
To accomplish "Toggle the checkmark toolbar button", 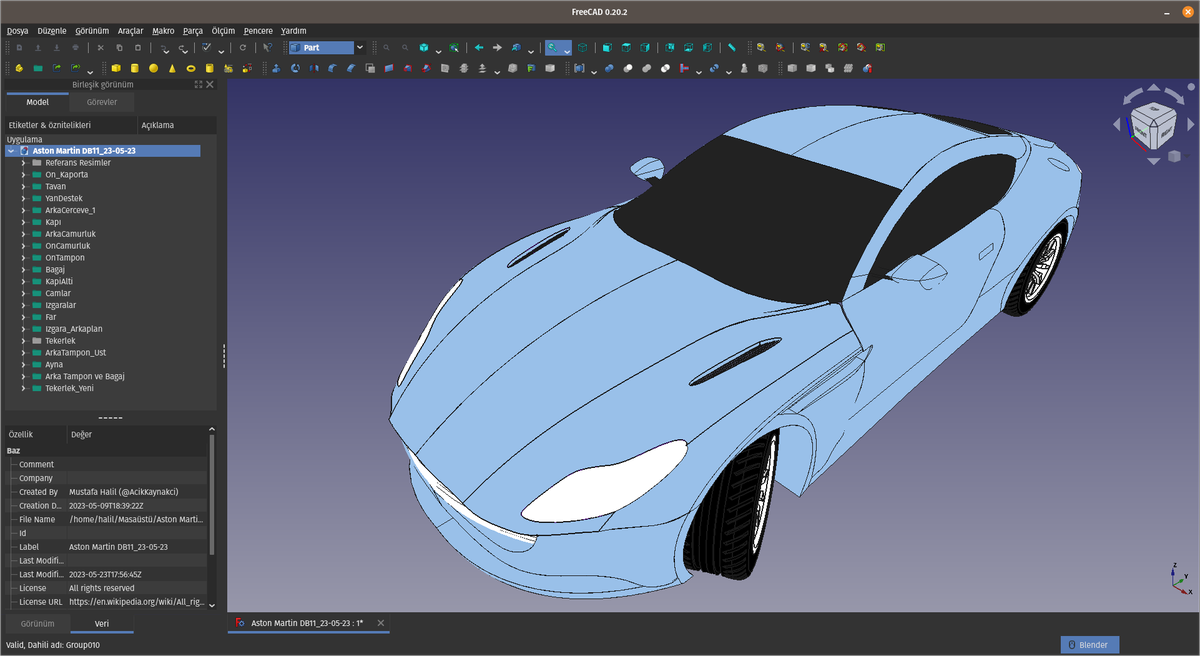I will point(205,47).
